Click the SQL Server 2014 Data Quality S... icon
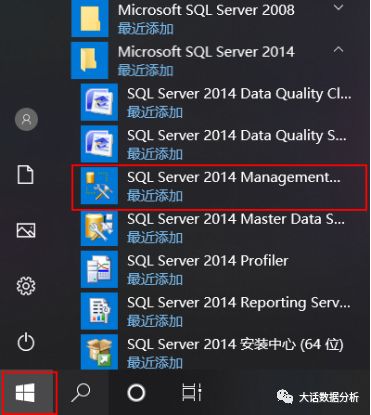The width and height of the screenshot is (371, 415). (x=99, y=144)
